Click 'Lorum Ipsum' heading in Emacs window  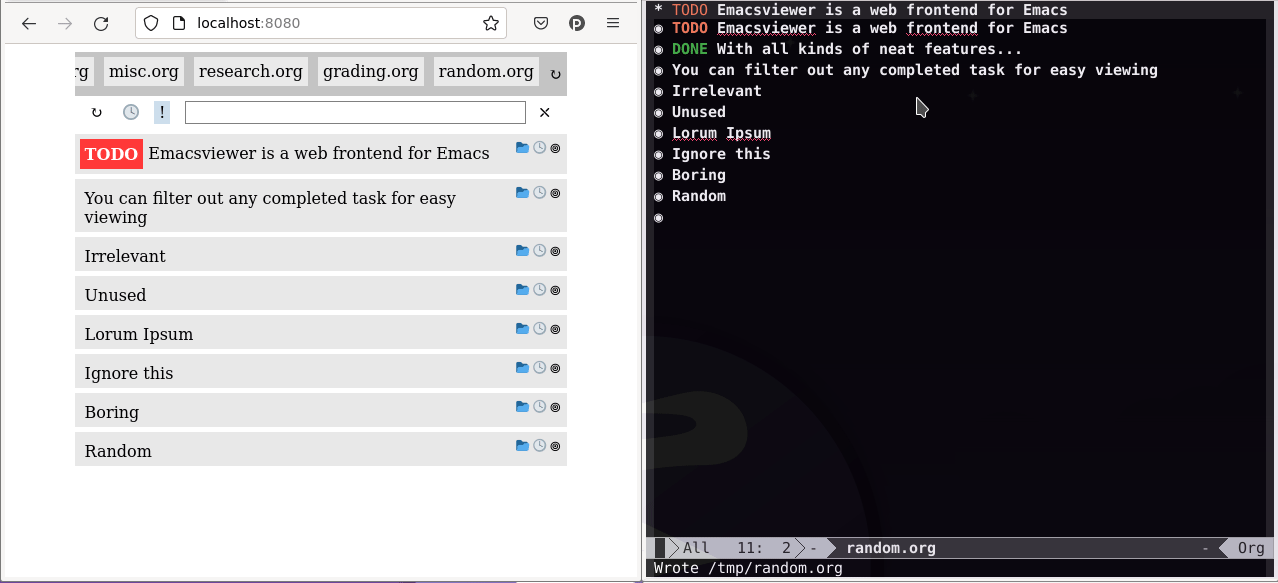coord(721,133)
